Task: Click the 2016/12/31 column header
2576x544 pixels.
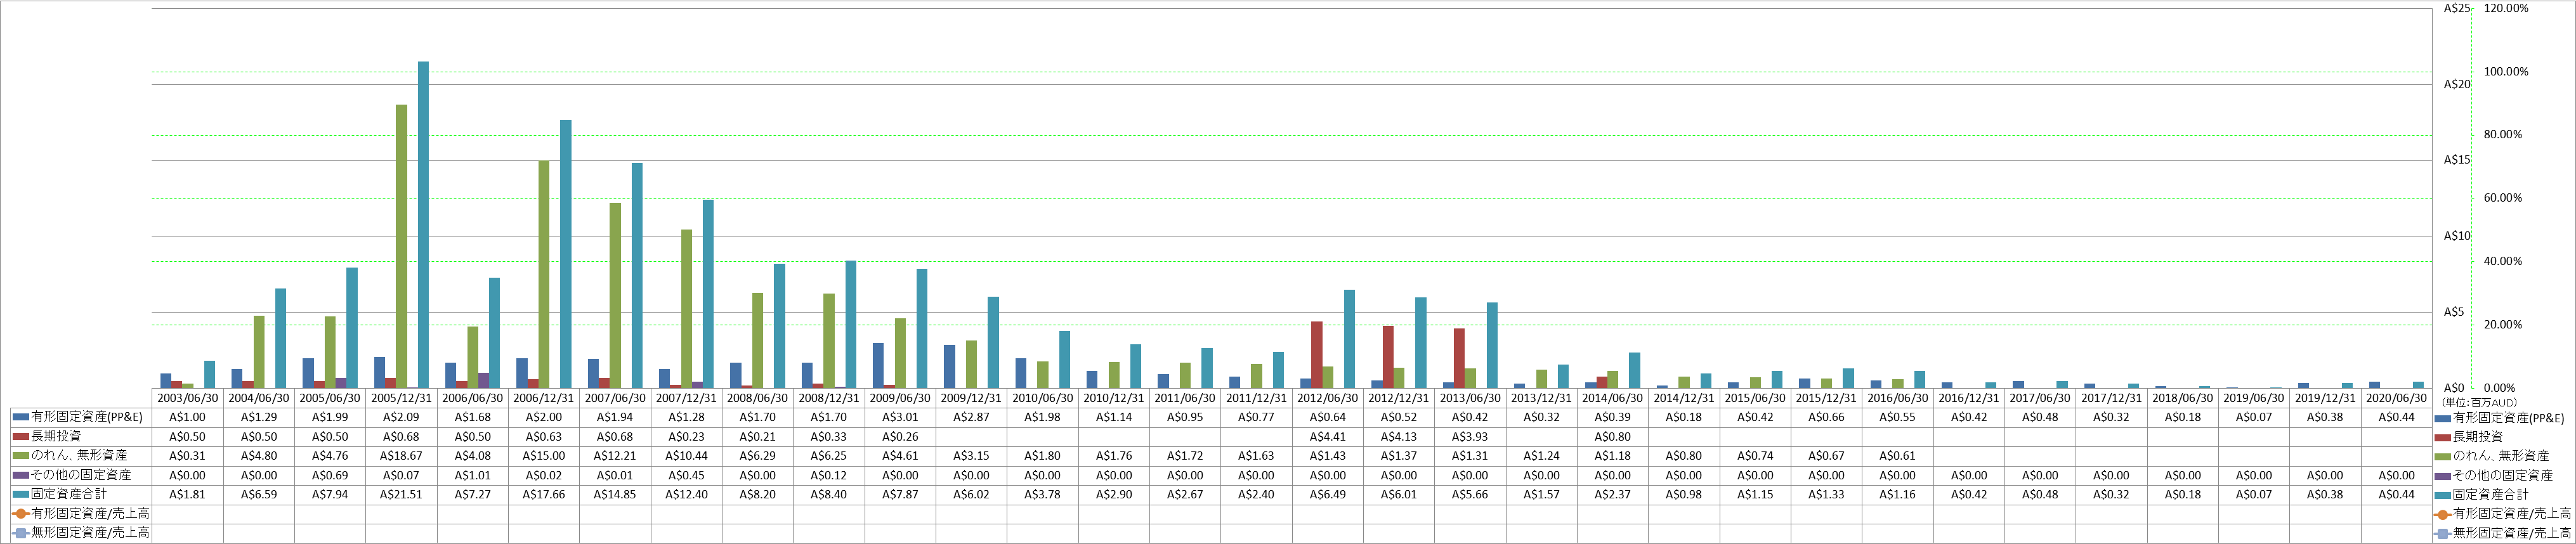Action: [1969, 398]
